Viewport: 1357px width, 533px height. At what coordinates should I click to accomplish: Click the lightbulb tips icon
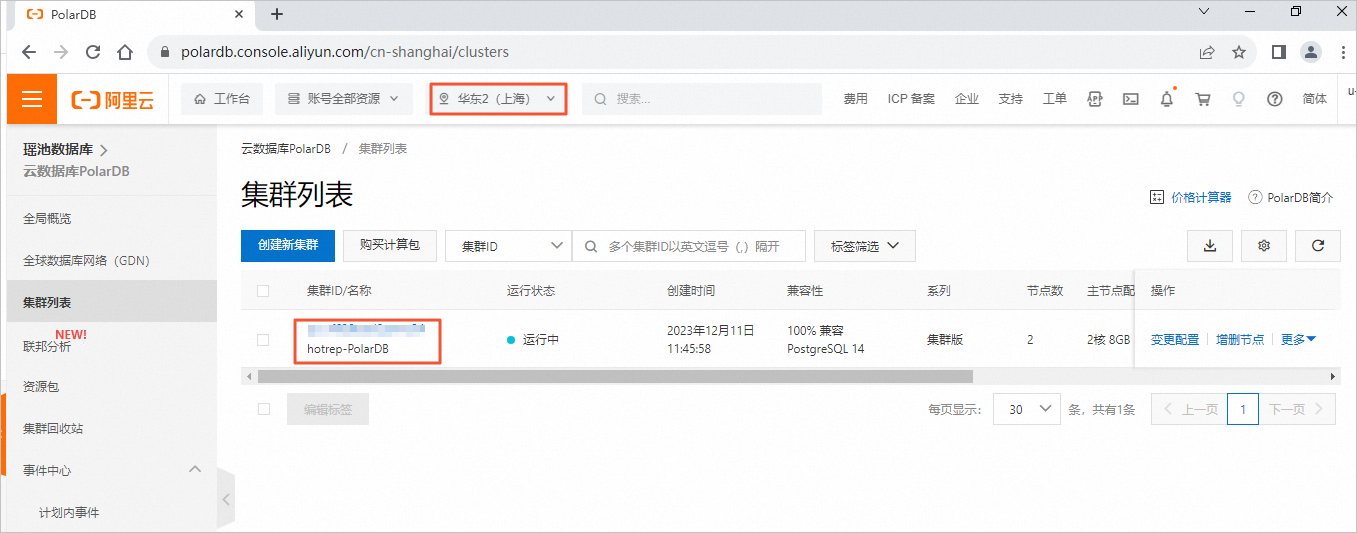point(1239,99)
